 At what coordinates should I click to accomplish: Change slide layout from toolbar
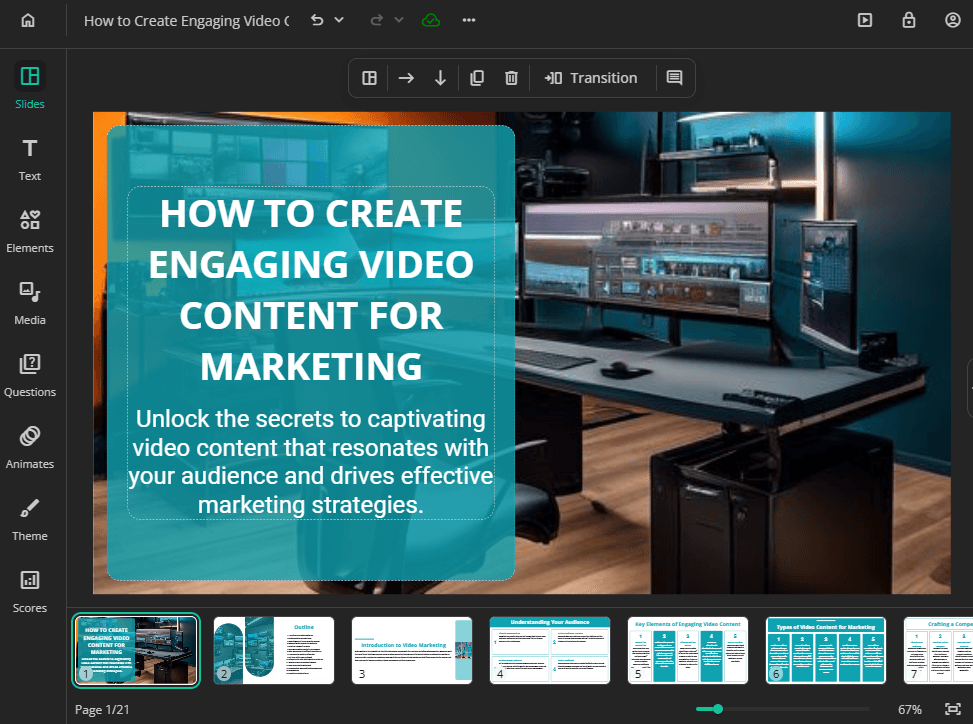370,78
